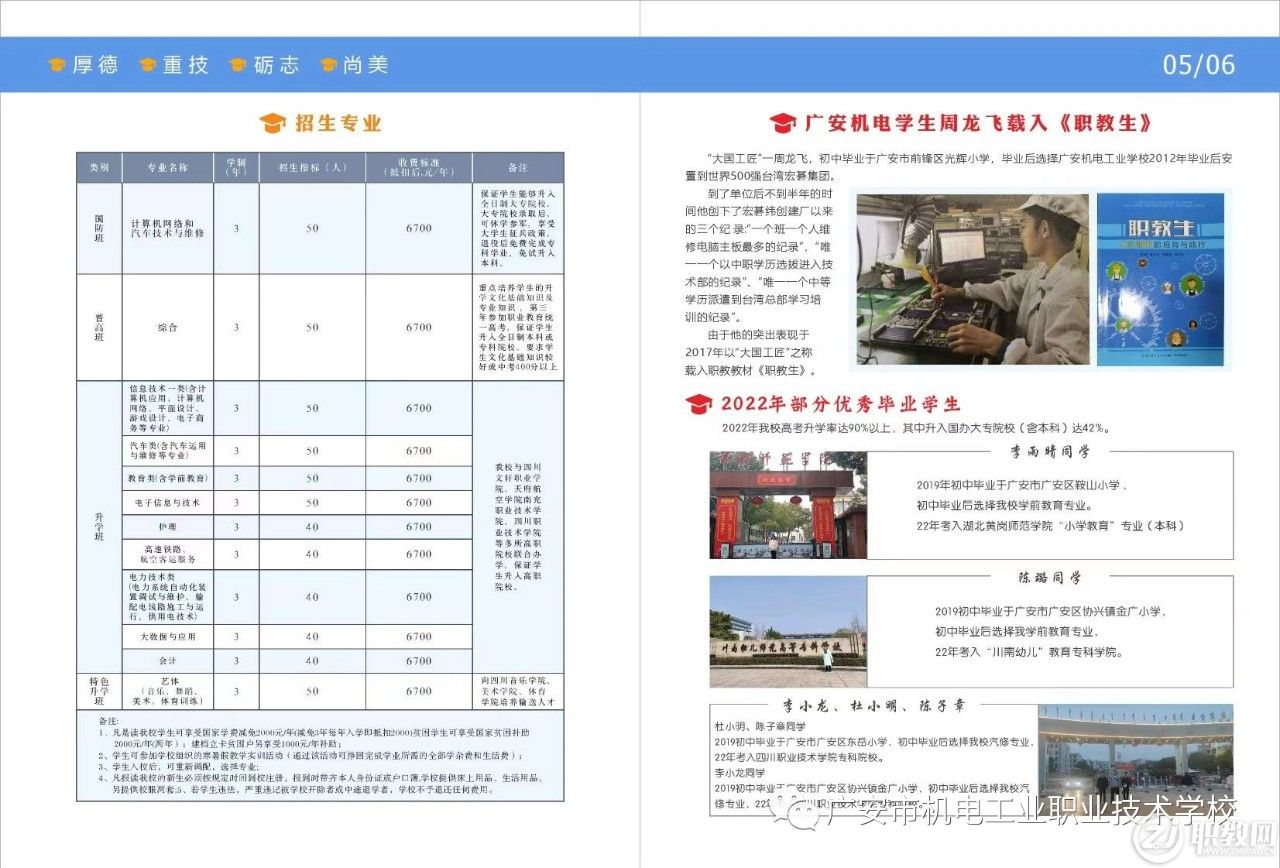Click the graduation cap icon beside 尚美
This screenshot has height=868, width=1280.
pyautogui.click(x=328, y=65)
